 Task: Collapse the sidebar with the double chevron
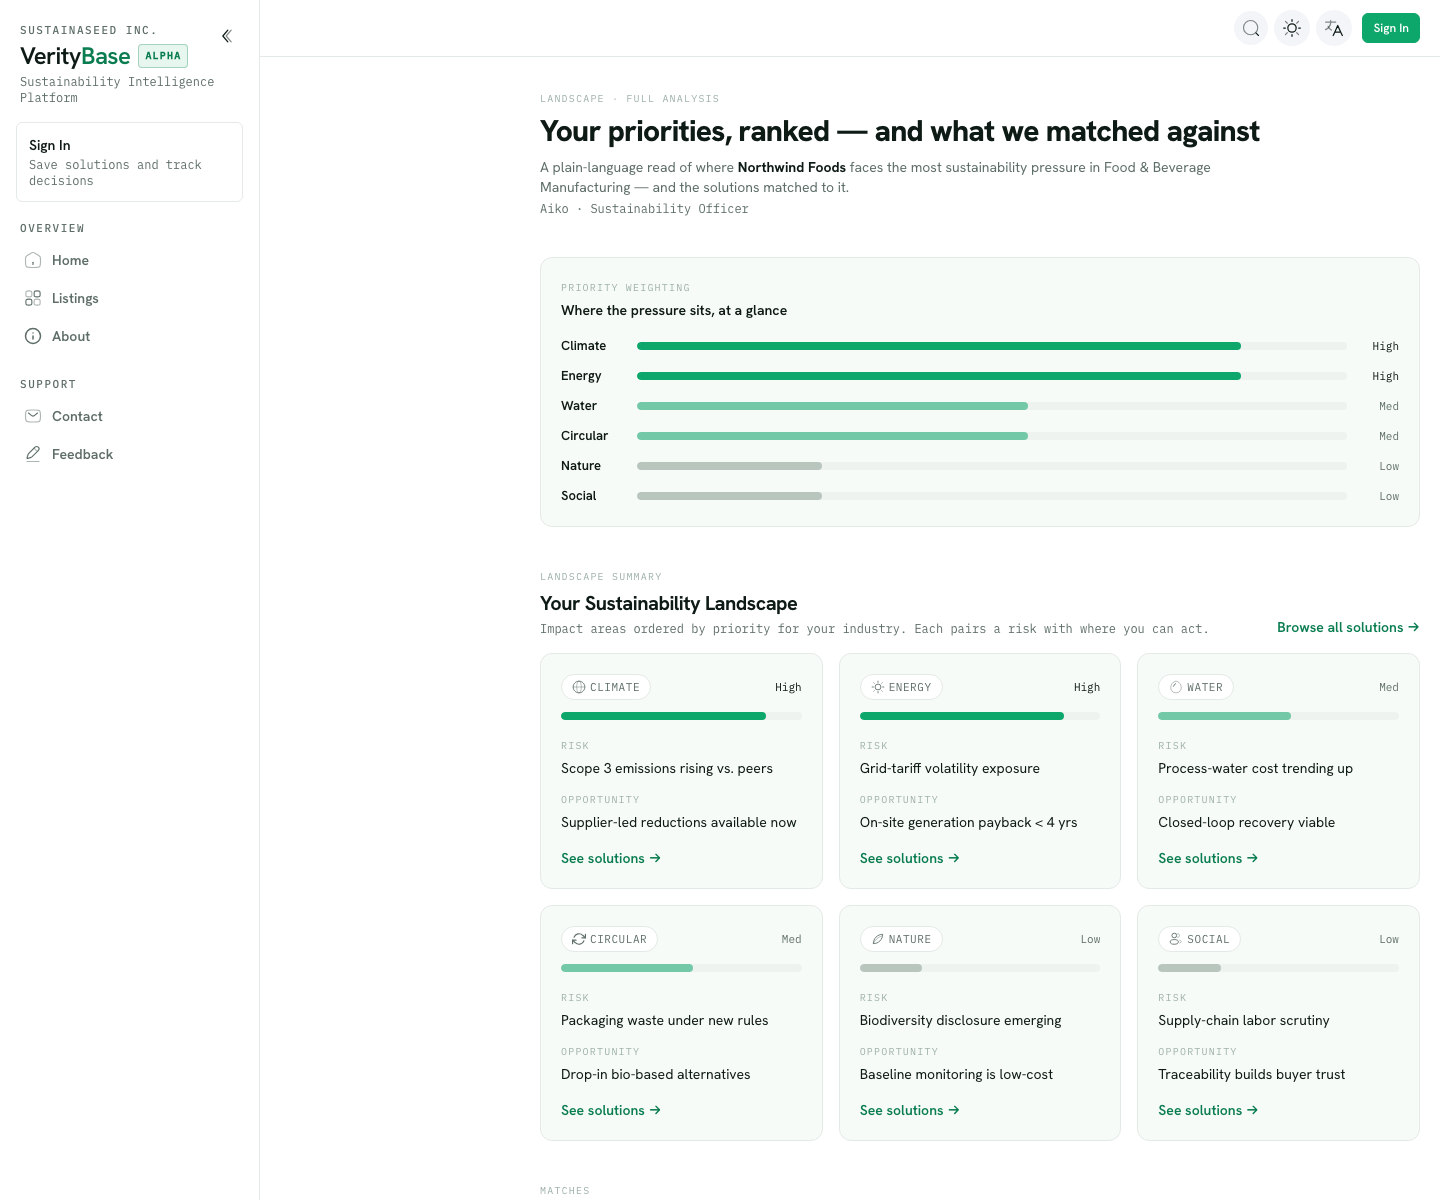click(x=227, y=36)
